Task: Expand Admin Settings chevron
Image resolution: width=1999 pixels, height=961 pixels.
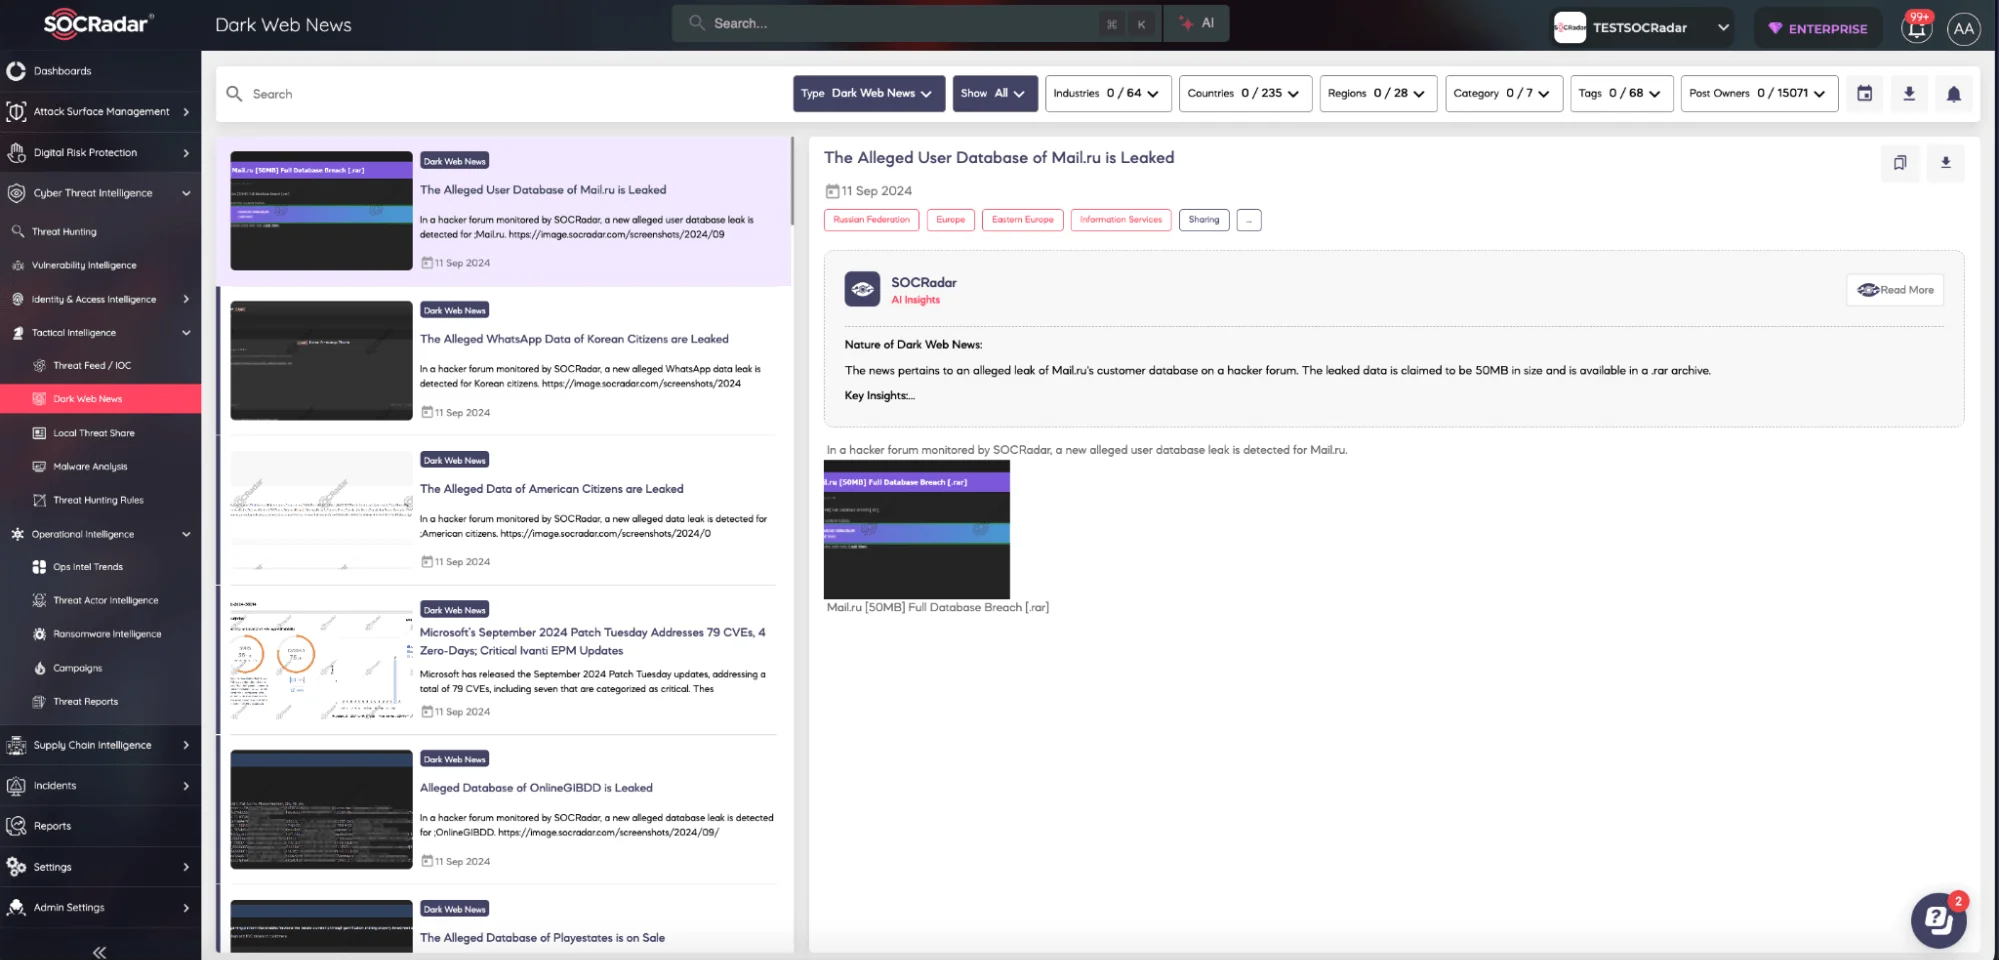Action: (x=186, y=908)
